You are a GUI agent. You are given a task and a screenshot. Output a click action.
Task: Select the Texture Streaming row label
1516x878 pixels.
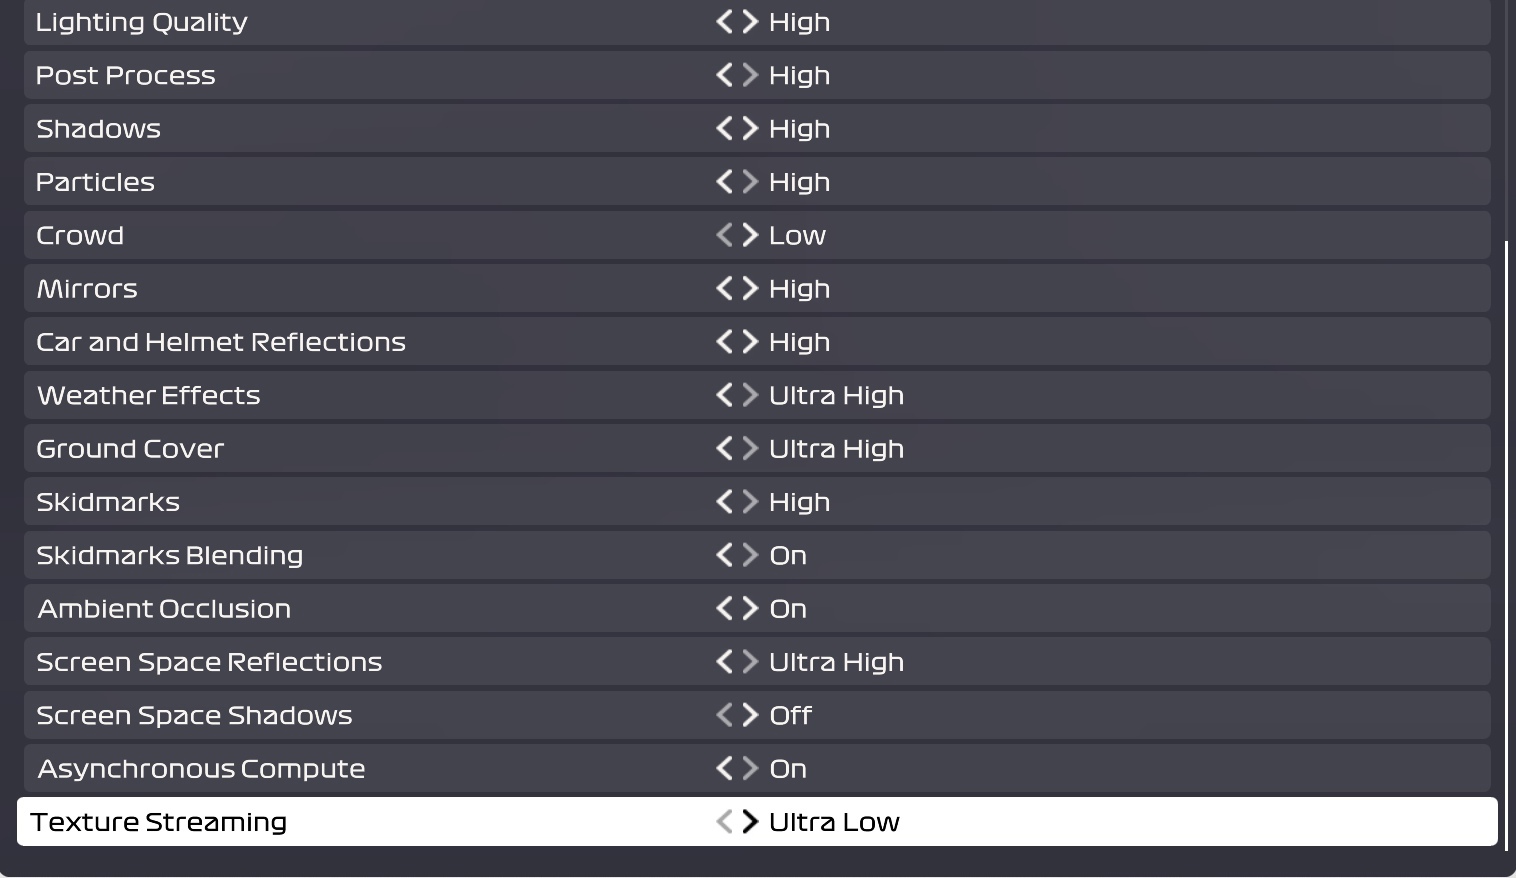159,822
